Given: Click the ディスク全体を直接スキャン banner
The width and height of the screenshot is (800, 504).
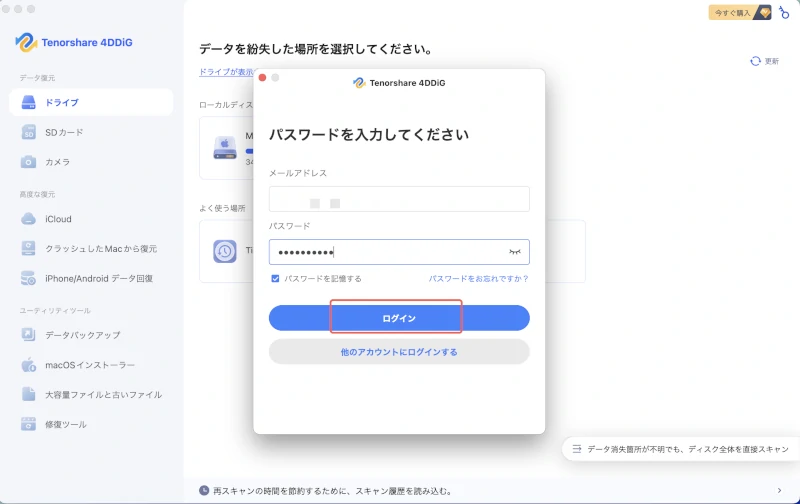Looking at the screenshot, I should pos(681,449).
